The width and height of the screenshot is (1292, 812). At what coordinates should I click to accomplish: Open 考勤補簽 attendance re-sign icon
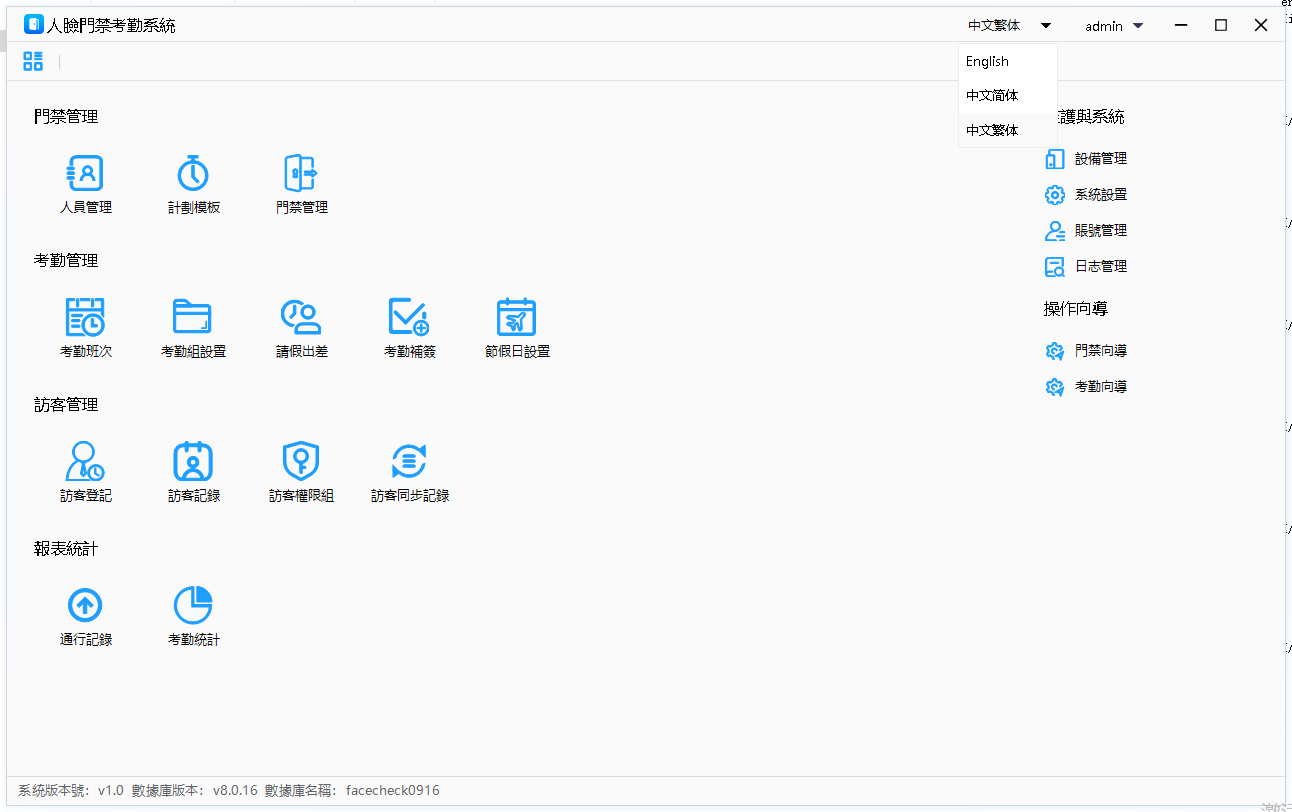tap(409, 318)
